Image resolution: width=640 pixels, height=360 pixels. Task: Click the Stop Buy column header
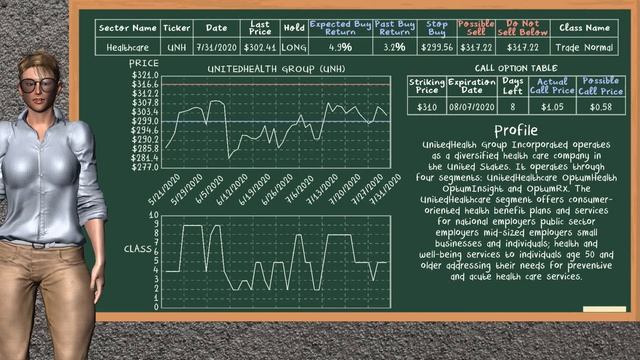click(x=437, y=28)
